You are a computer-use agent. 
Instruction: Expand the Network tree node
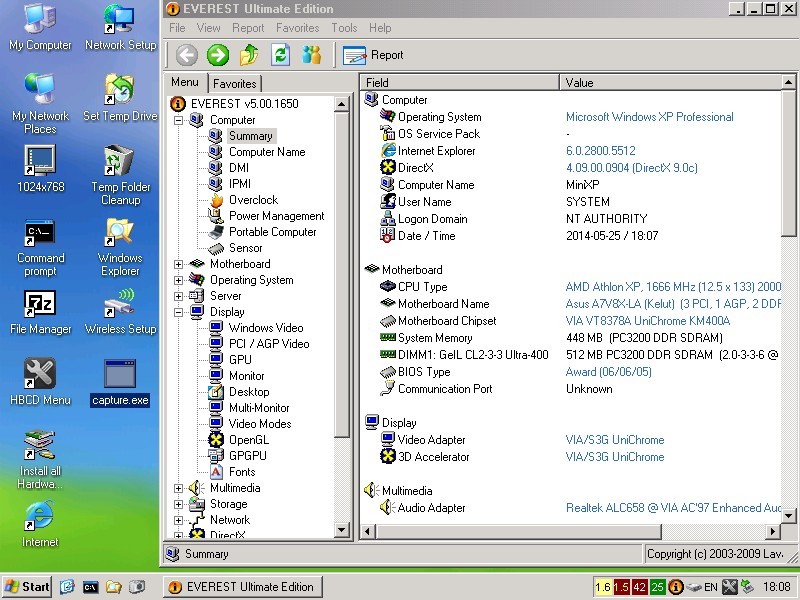(x=178, y=520)
